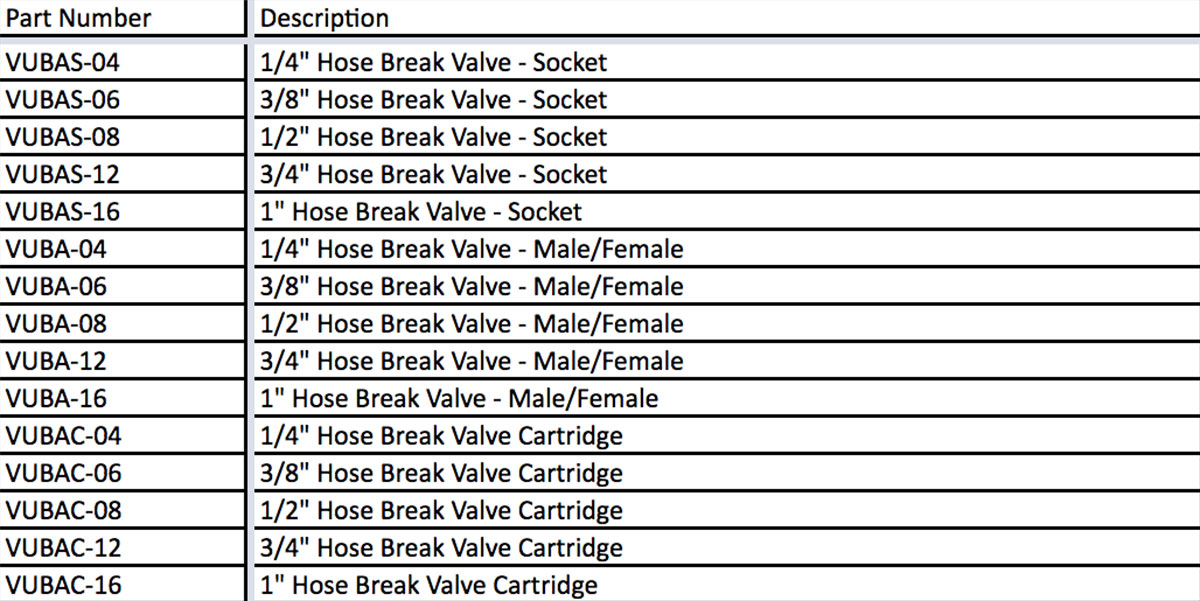Select the 3/8" Hose Break Valve - Socket description

(433, 100)
